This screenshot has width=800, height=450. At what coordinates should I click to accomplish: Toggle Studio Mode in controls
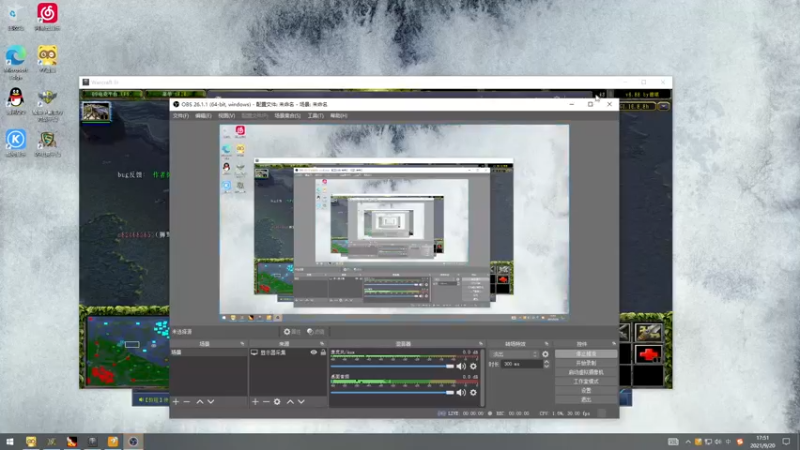click(586, 382)
